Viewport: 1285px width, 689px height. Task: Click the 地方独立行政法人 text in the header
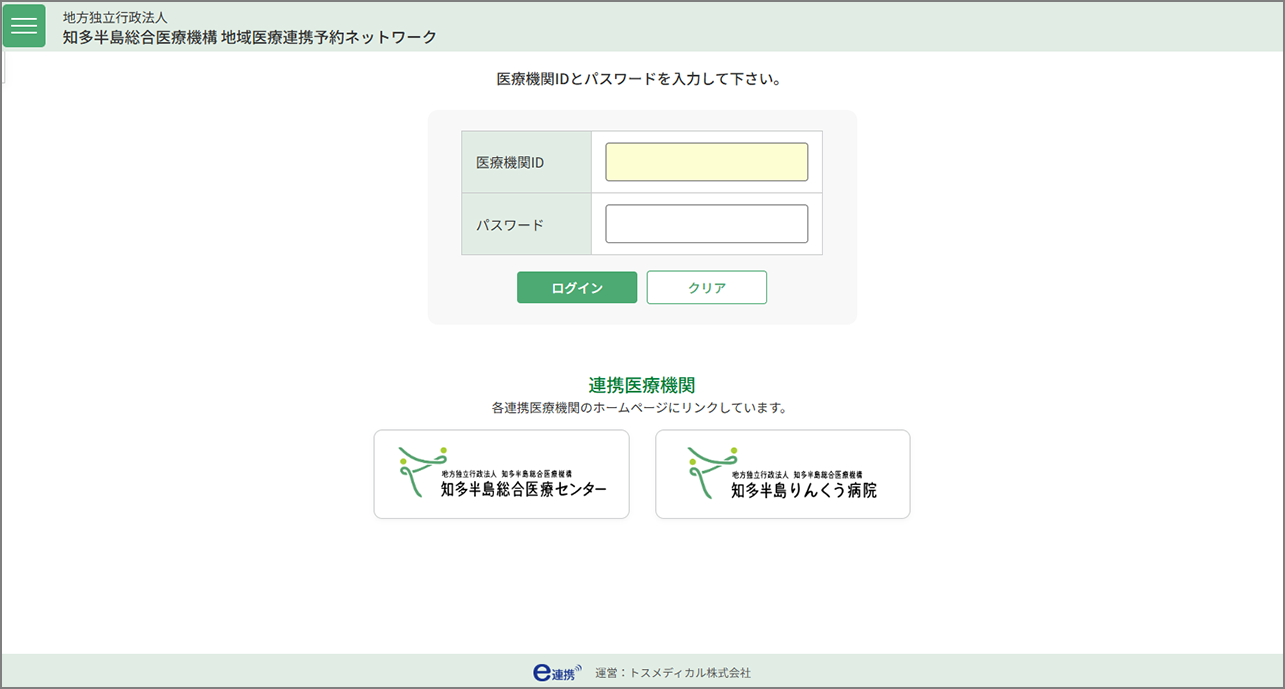pyautogui.click(x=115, y=17)
